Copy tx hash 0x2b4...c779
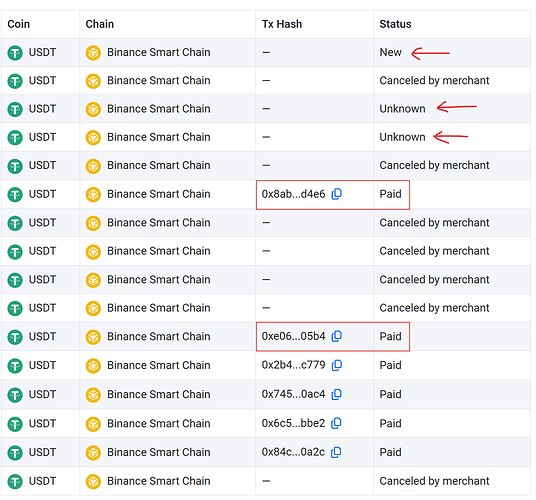Screen dimensions: 536x500 click(x=337, y=365)
